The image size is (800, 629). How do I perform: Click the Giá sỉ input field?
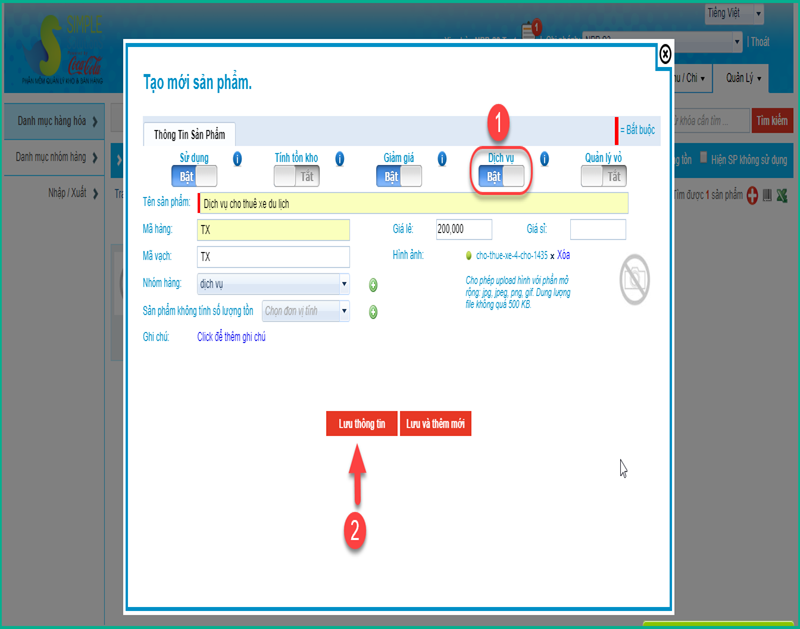coord(597,229)
